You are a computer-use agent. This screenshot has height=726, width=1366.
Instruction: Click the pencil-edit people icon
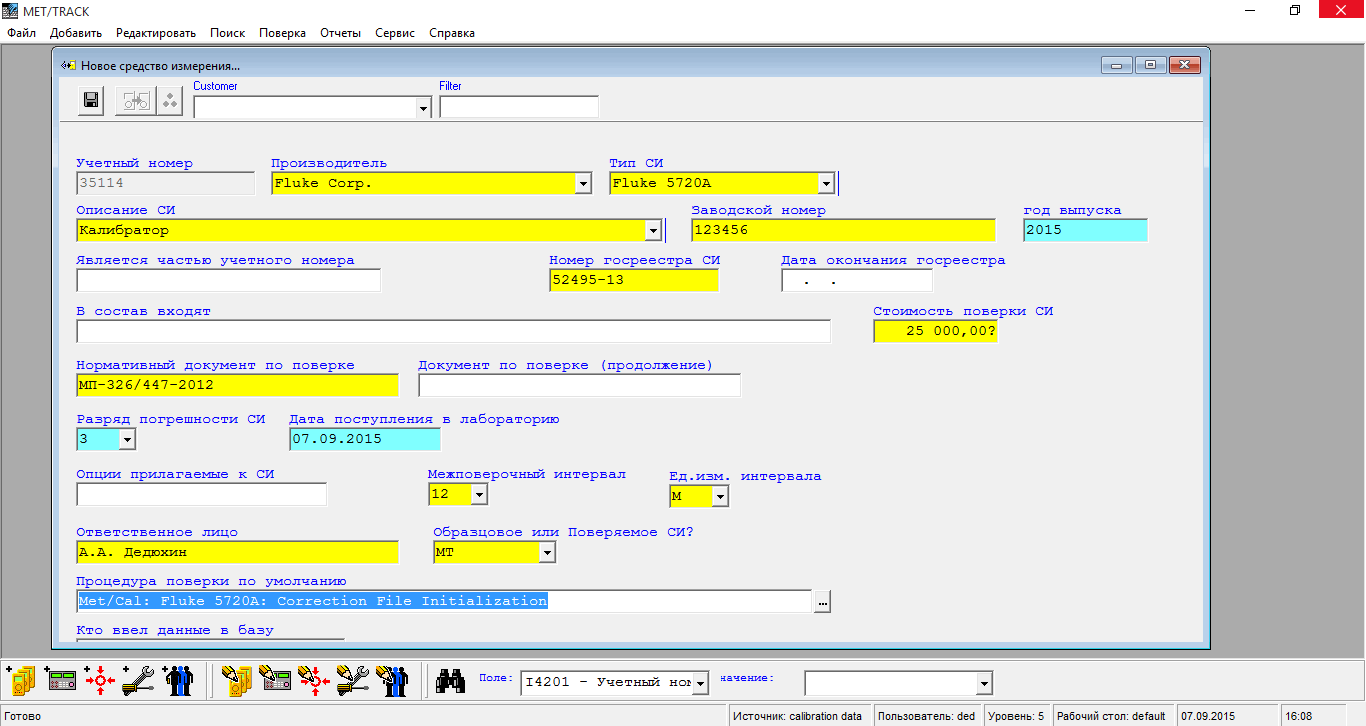pyautogui.click(x=392, y=681)
